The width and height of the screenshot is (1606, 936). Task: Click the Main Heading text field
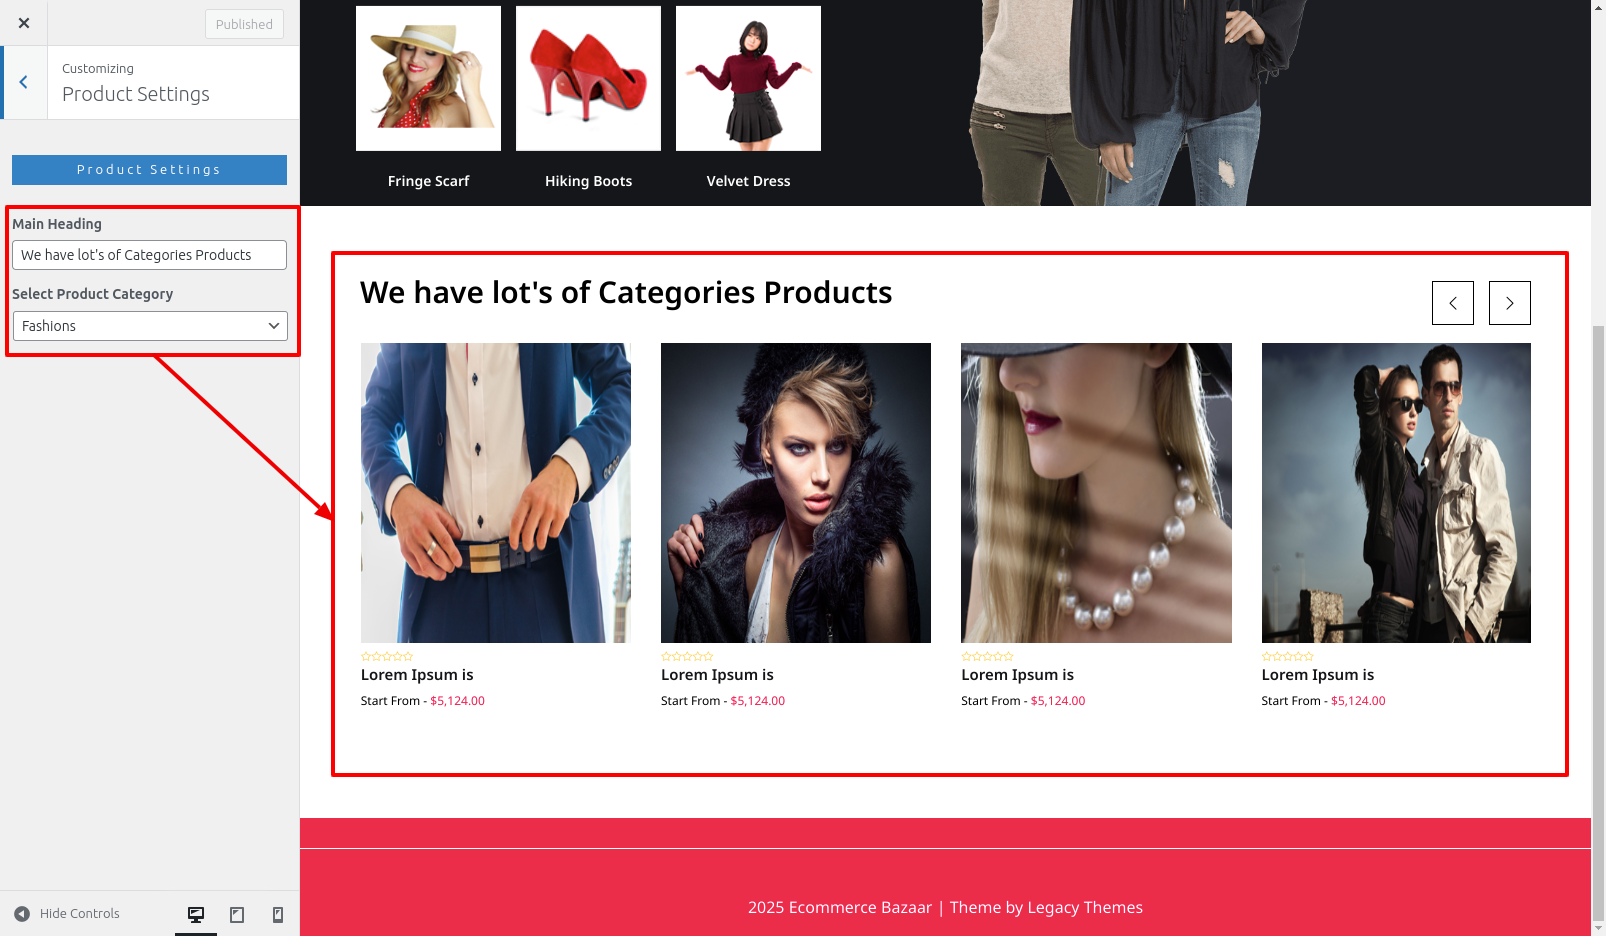tap(150, 255)
